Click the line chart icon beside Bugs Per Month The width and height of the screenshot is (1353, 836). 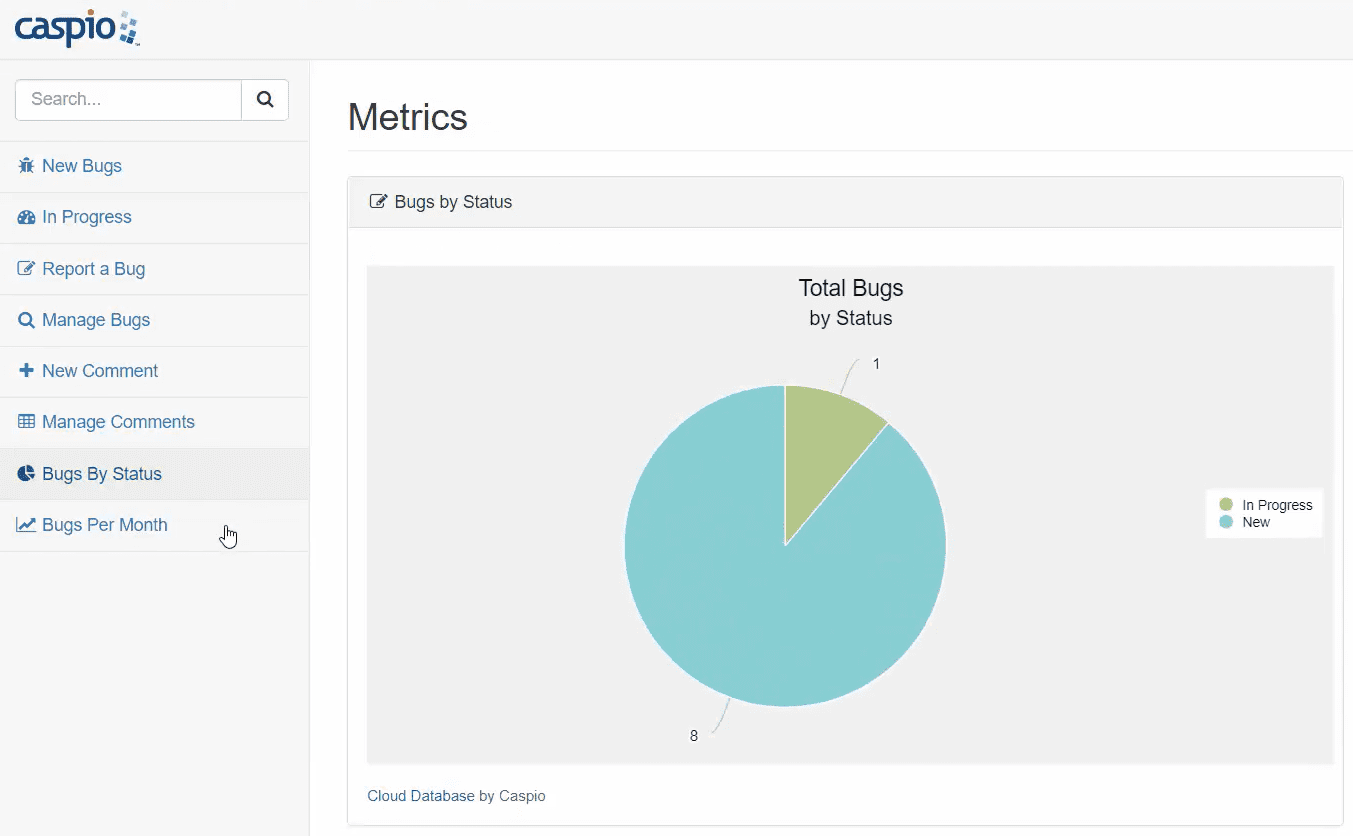[26, 525]
